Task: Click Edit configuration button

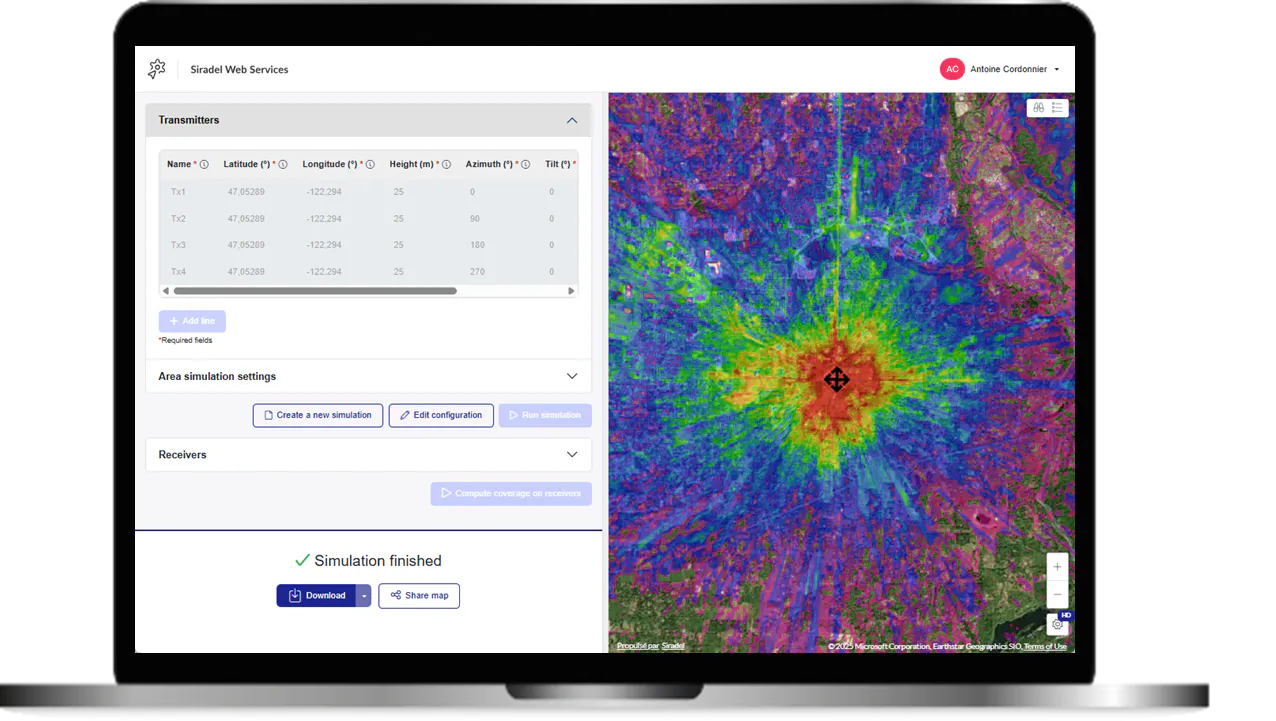Action: tap(441, 415)
